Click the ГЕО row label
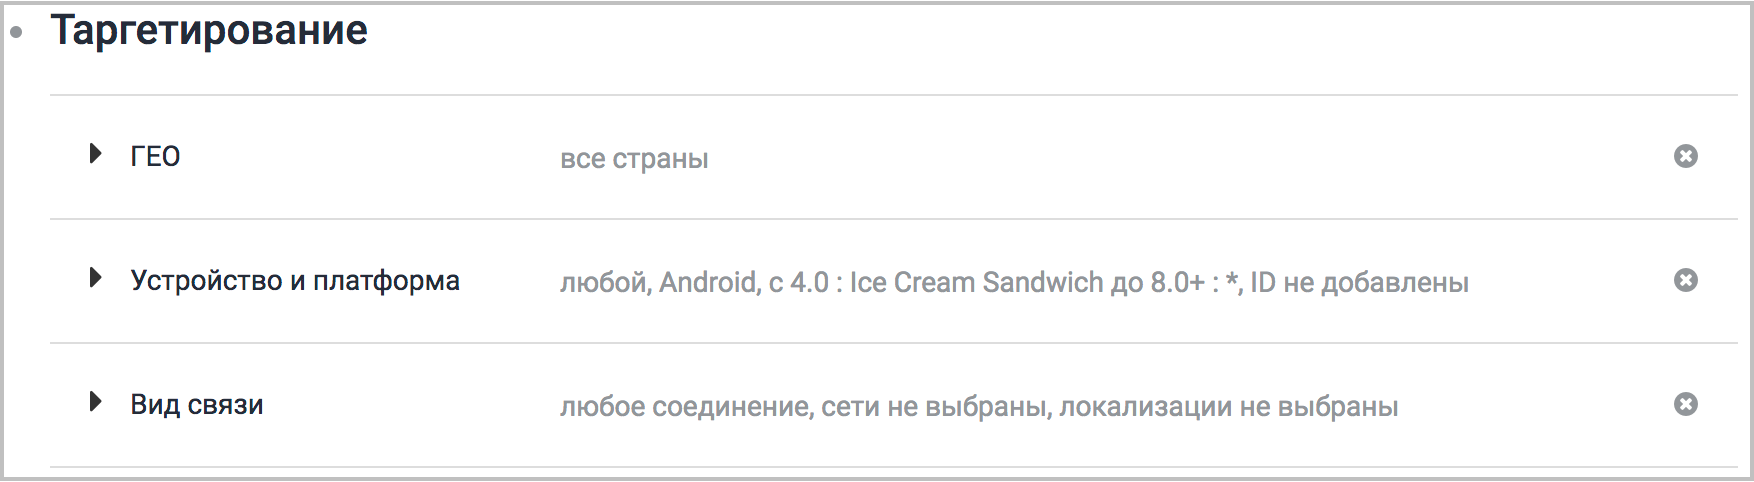1754x482 pixels. coord(155,157)
